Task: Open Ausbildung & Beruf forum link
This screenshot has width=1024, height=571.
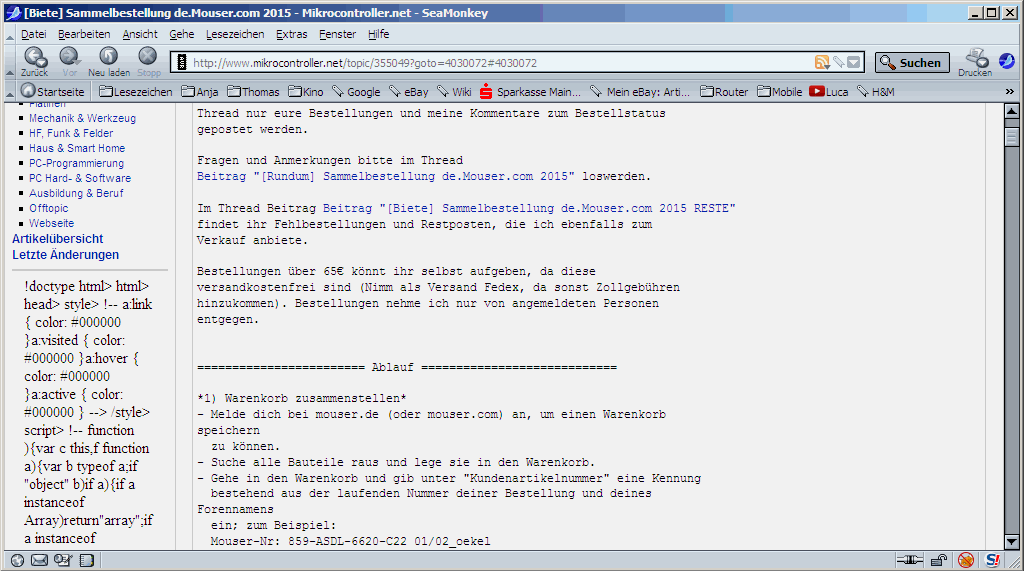Action: click(x=76, y=193)
